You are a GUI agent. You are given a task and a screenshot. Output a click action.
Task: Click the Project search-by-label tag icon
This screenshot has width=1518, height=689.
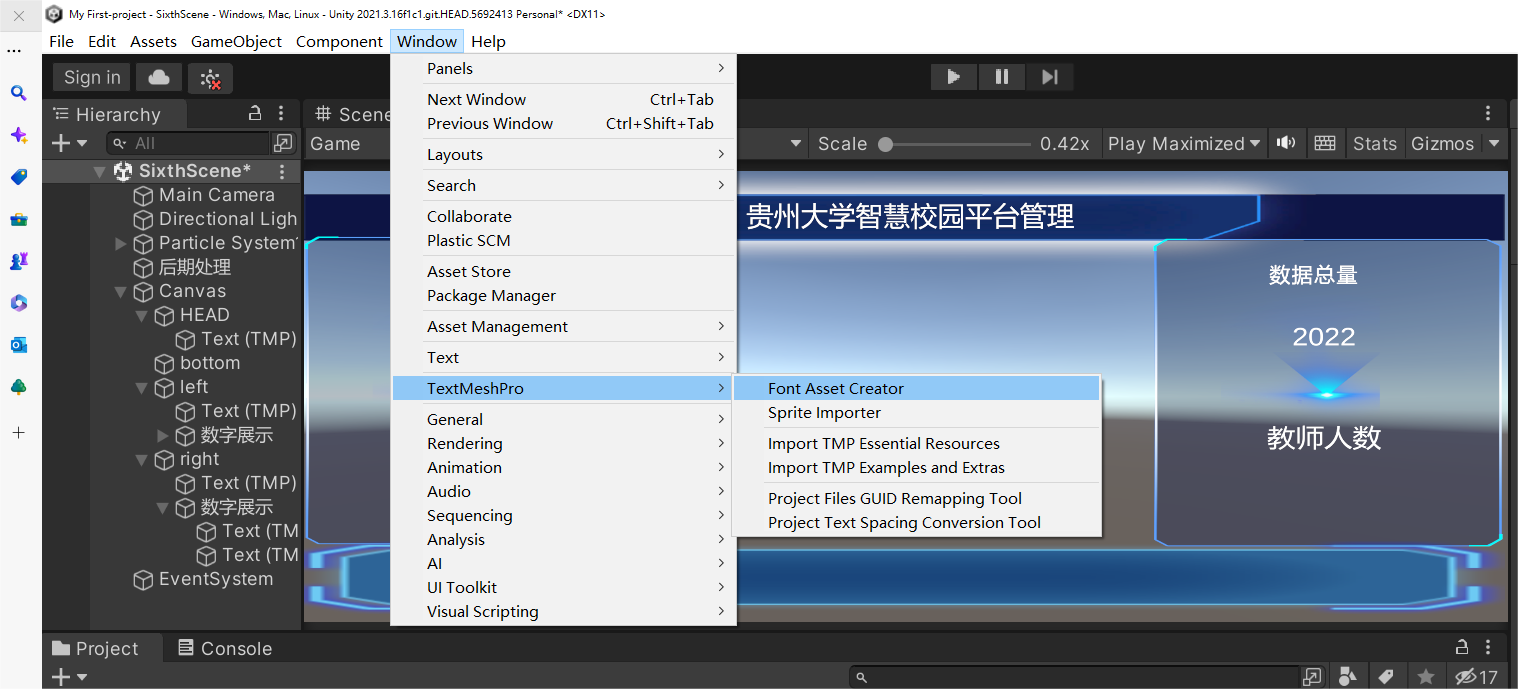pos(1386,677)
